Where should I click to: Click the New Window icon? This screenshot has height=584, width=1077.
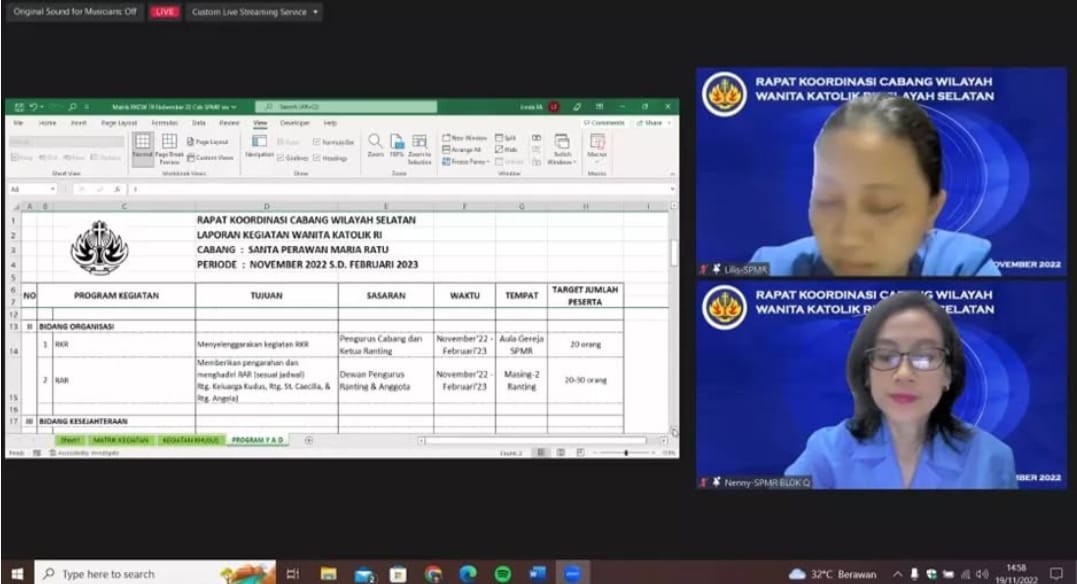pos(465,137)
